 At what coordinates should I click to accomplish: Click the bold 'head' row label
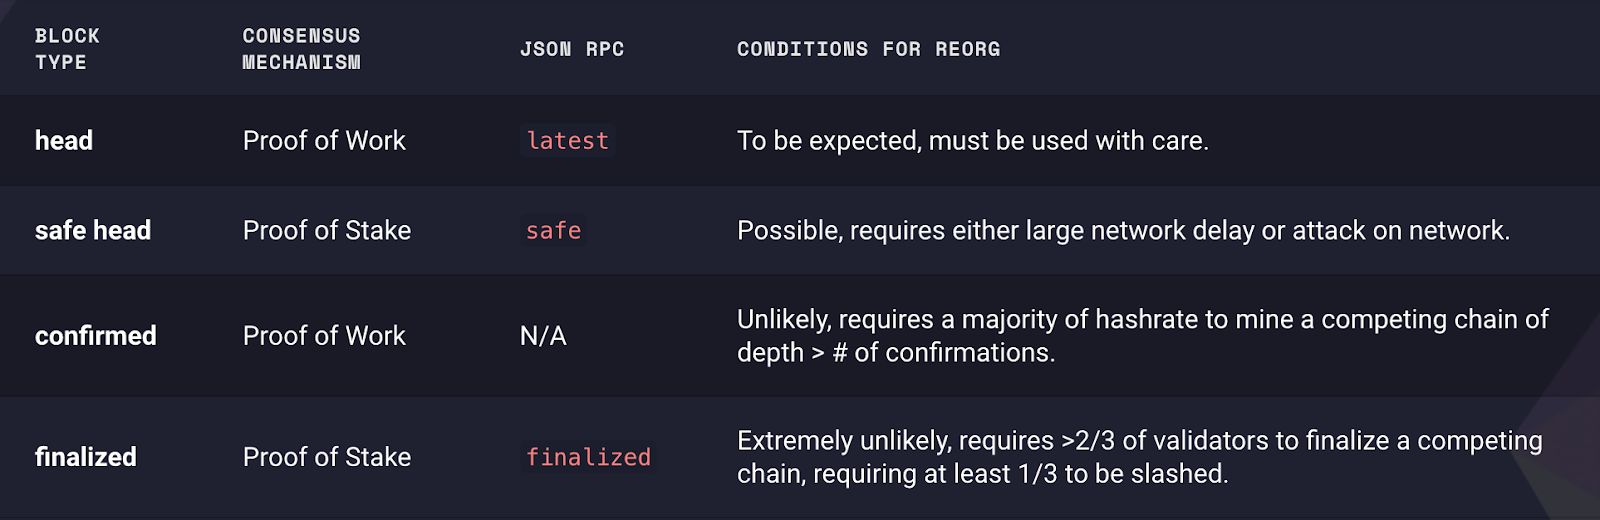pos(64,141)
